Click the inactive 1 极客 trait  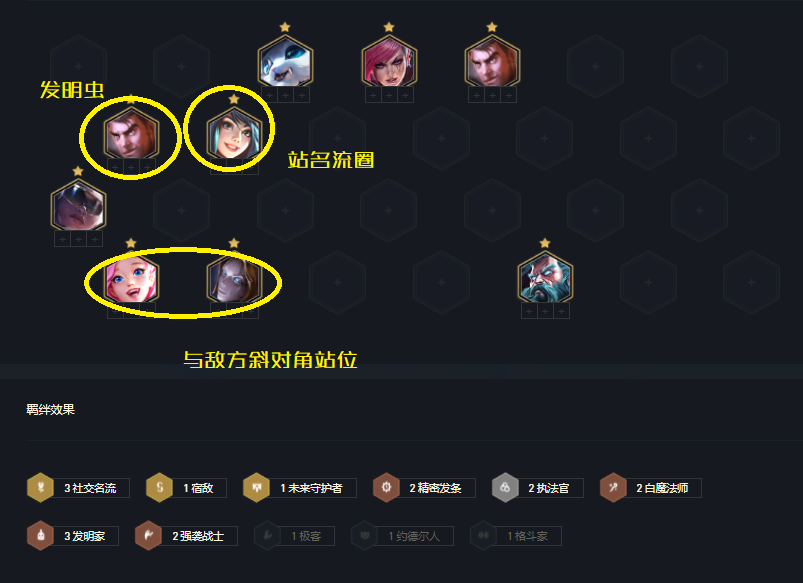294,536
